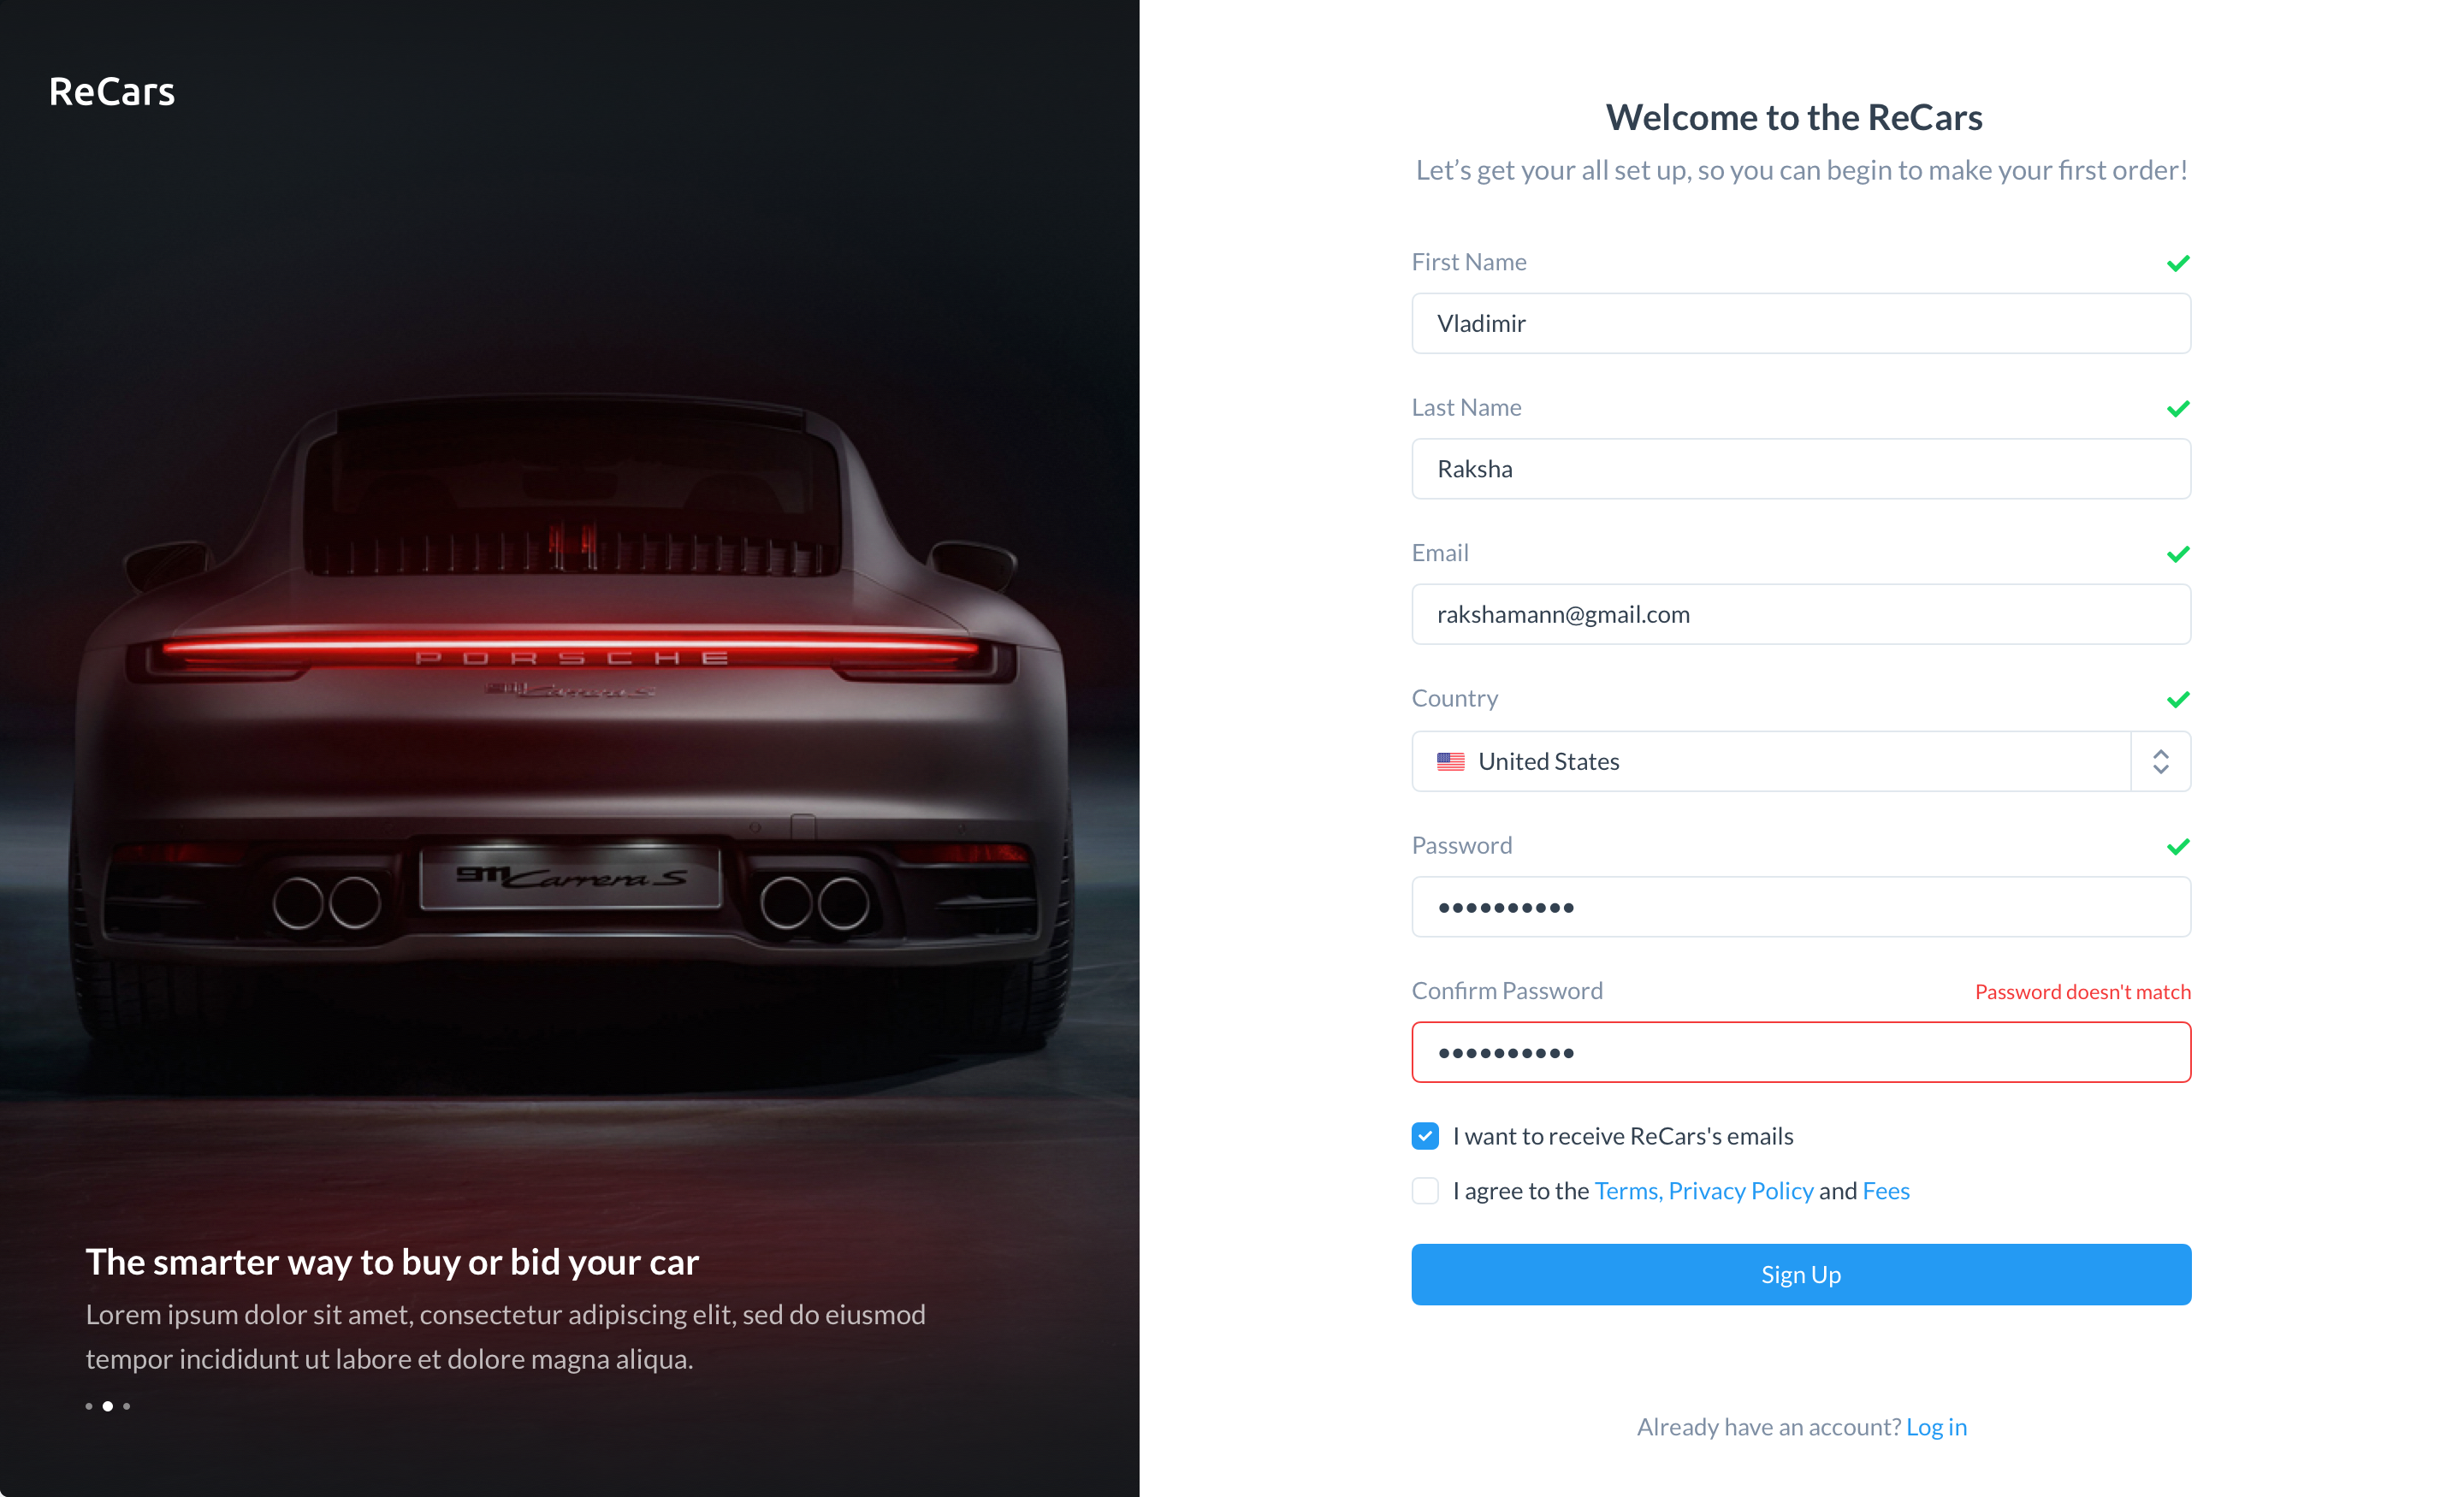This screenshot has height=1497, width=2464.
Task: Click the Privacy Policy link
Action: [1743, 1191]
